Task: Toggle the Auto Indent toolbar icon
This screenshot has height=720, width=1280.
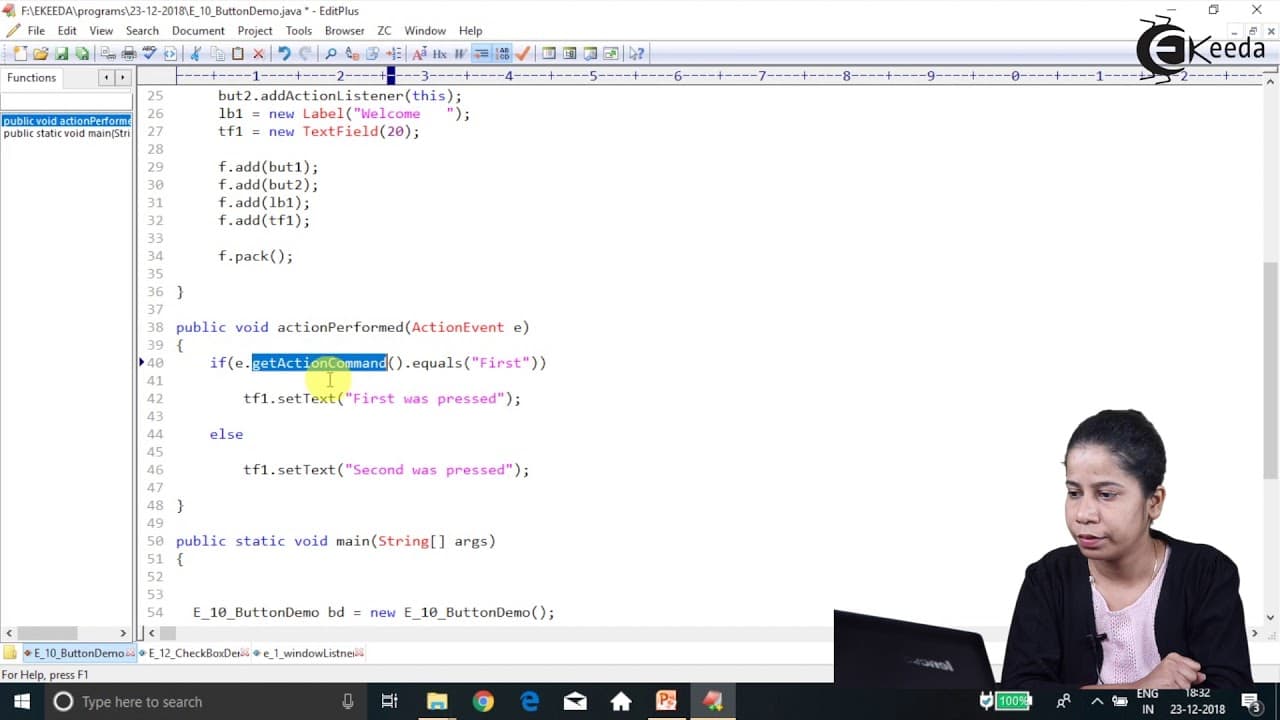Action: click(481, 53)
